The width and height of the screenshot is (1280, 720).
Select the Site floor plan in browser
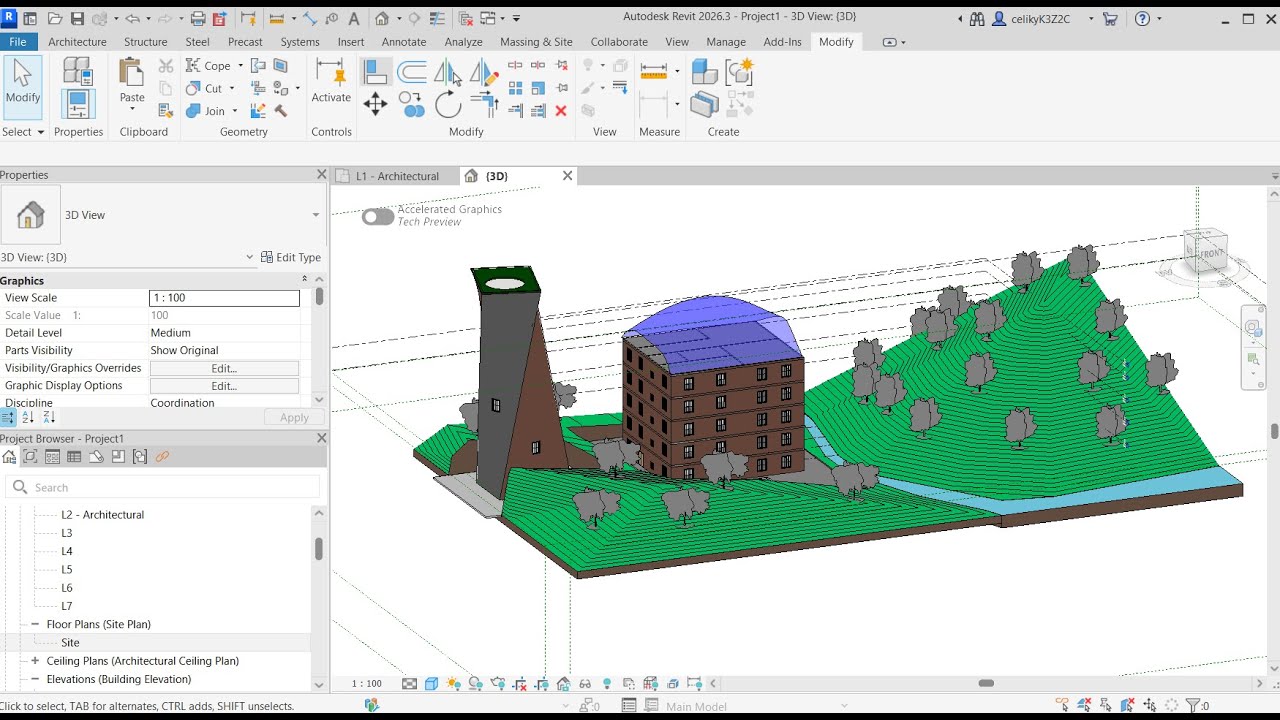[x=70, y=643]
